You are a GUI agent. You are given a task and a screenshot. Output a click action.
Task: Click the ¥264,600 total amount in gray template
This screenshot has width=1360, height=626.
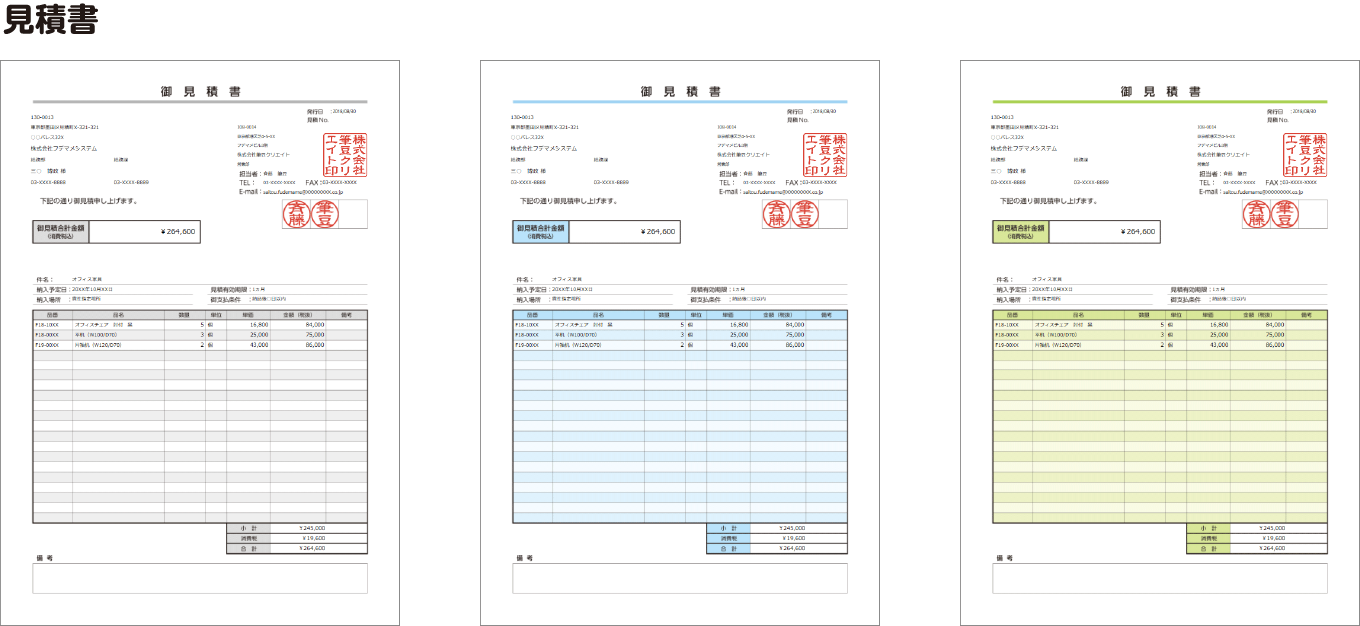point(180,232)
